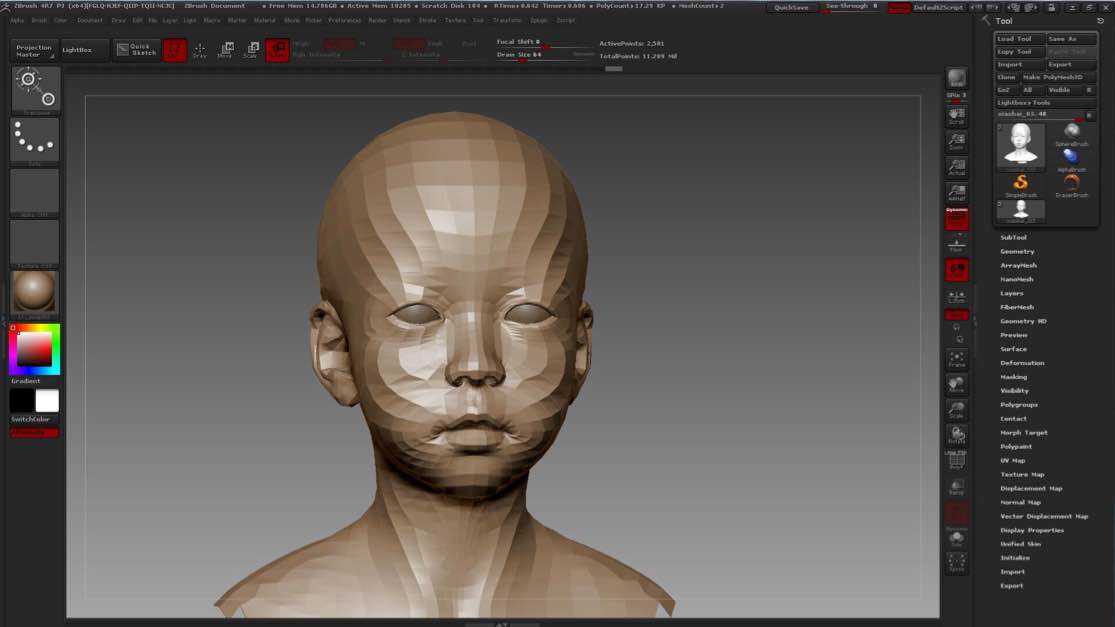Select the red Rotate transform mode on top shelf

coord(277,50)
